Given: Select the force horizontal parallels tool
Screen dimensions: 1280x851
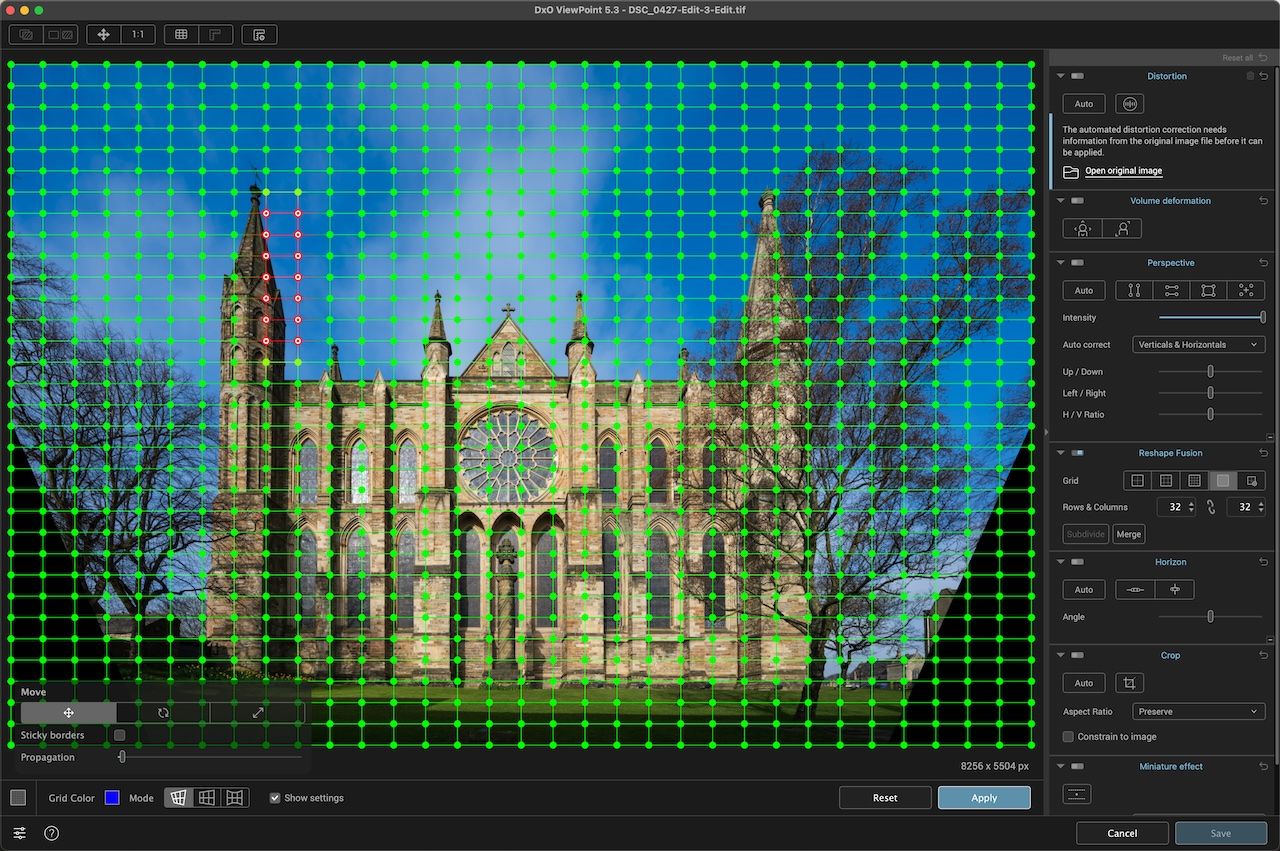Looking at the screenshot, I should pos(1171,290).
